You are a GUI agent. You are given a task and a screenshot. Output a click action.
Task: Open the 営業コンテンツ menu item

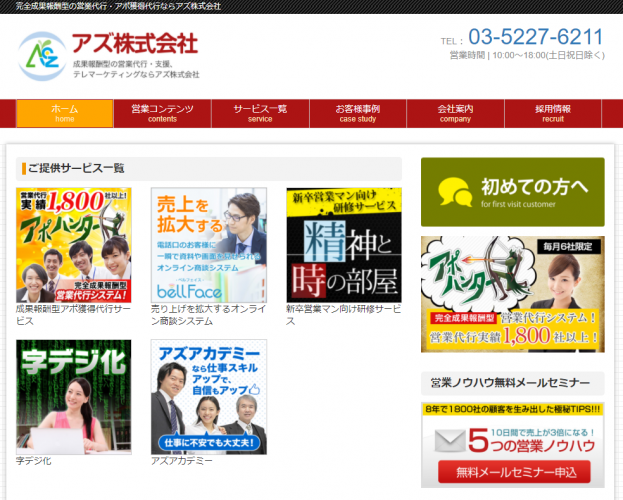coord(162,113)
